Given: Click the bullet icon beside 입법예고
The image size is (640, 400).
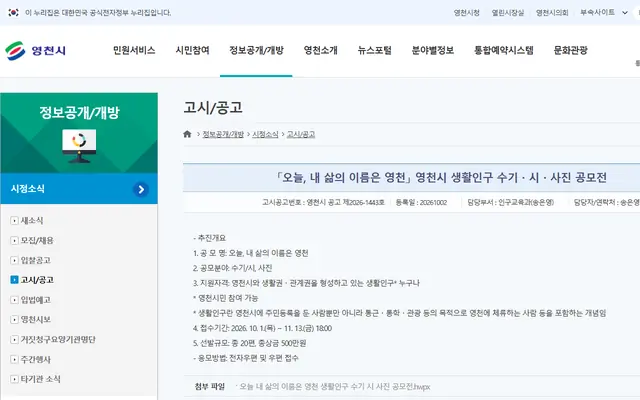Looking at the screenshot, I should point(14,300).
